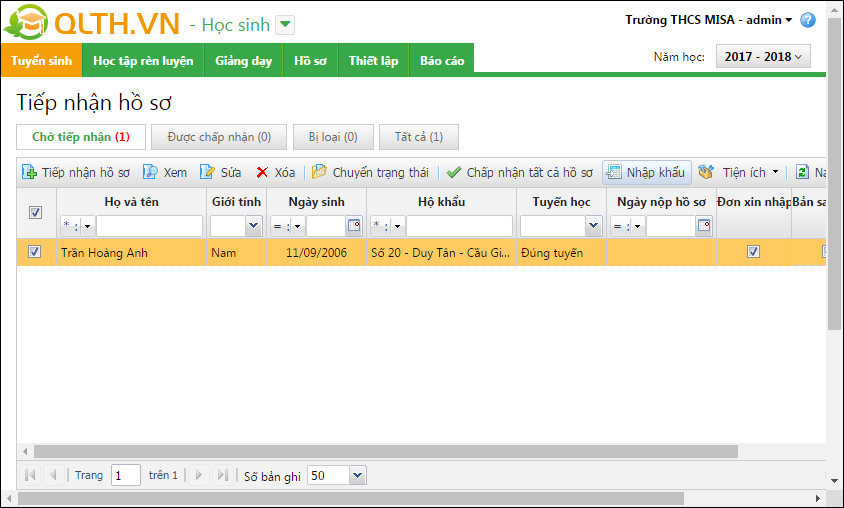
Task: Click the green refresh icon in toolbar
Action: (x=802, y=172)
